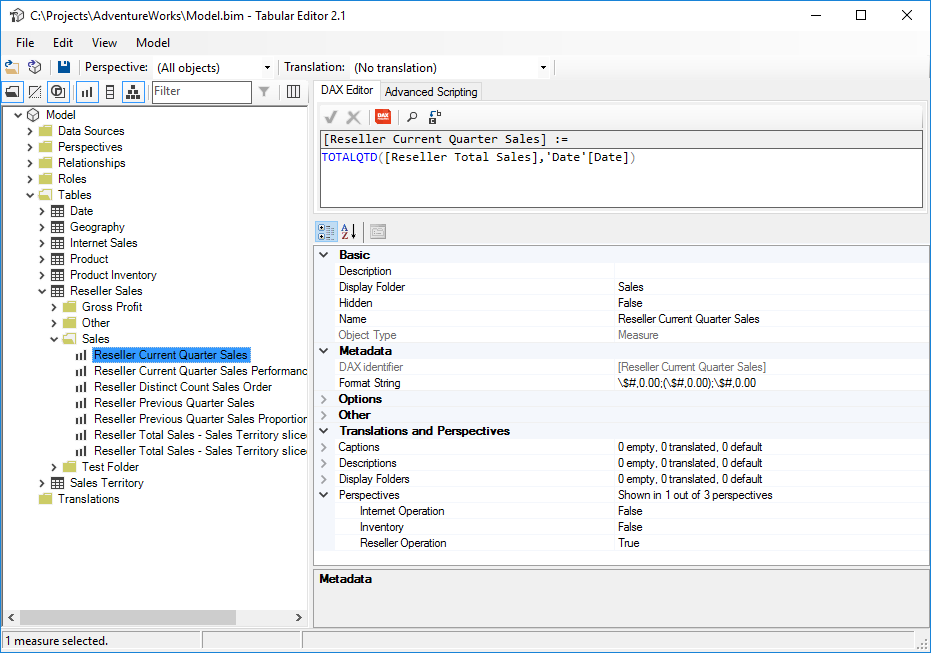This screenshot has height=653, width=931.
Task: Save the model using the save icon
Action: click(63, 66)
